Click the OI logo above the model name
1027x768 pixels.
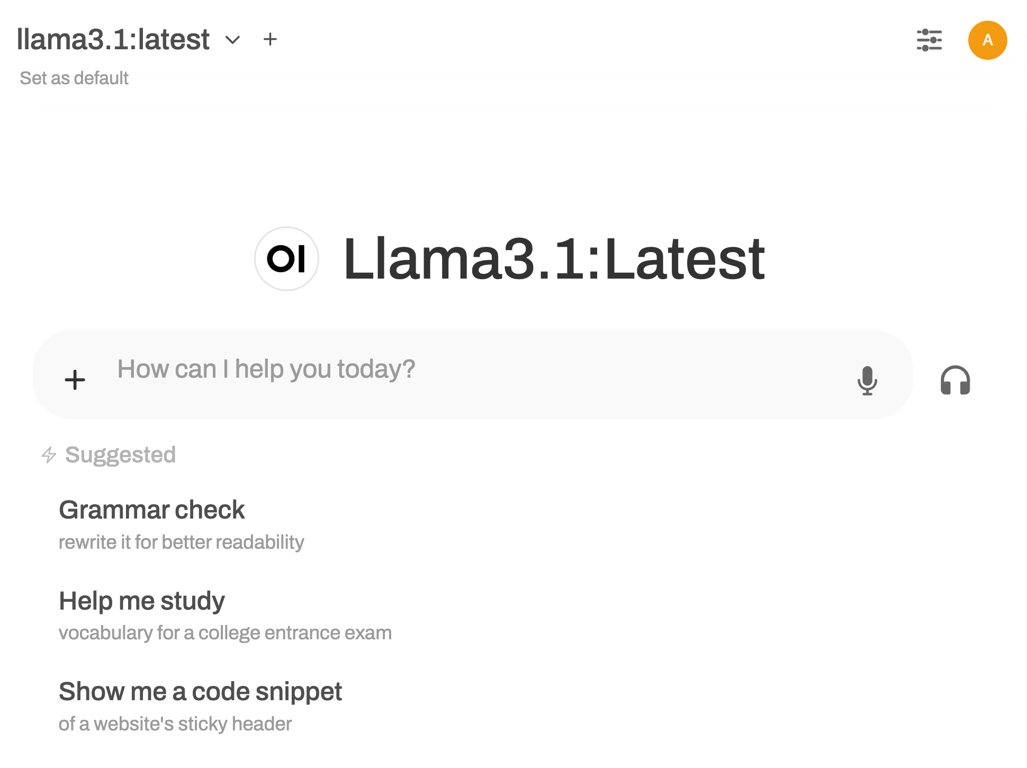coord(286,258)
